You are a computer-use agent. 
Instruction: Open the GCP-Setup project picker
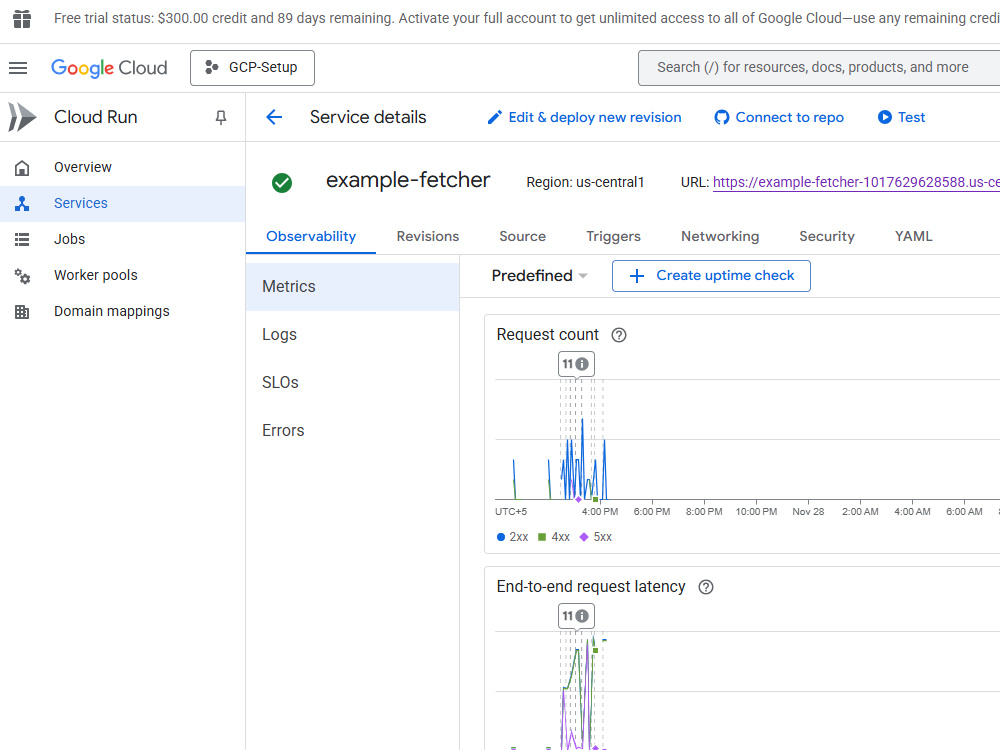point(252,68)
